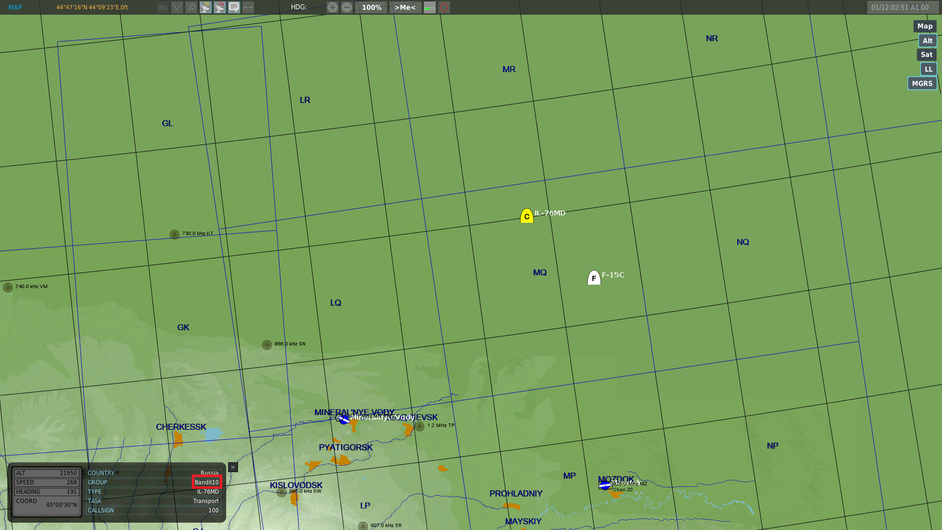
Task: Click the red circle toolbar icon
Action: (x=444, y=7)
